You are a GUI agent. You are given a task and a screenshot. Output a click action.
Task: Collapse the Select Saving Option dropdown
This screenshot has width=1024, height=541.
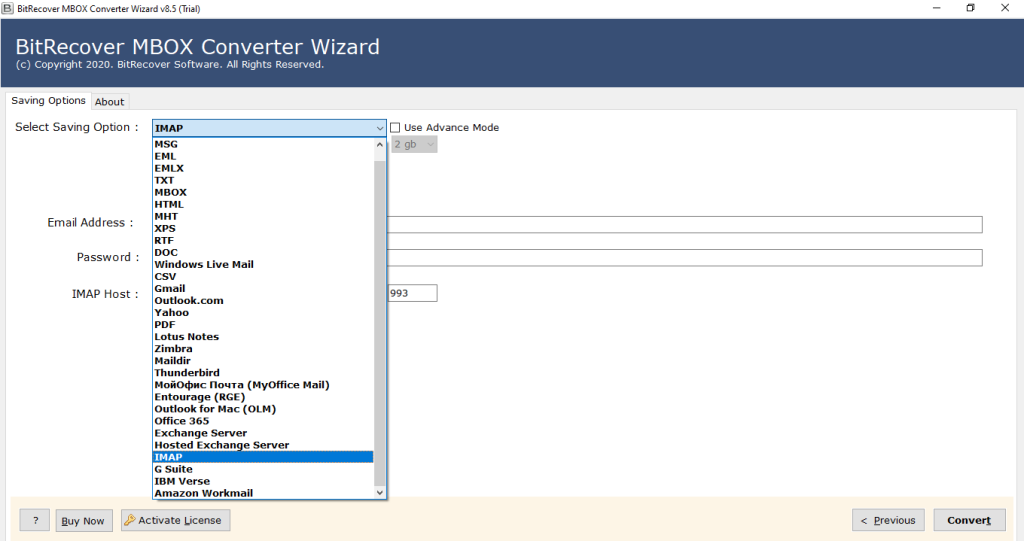(379, 128)
